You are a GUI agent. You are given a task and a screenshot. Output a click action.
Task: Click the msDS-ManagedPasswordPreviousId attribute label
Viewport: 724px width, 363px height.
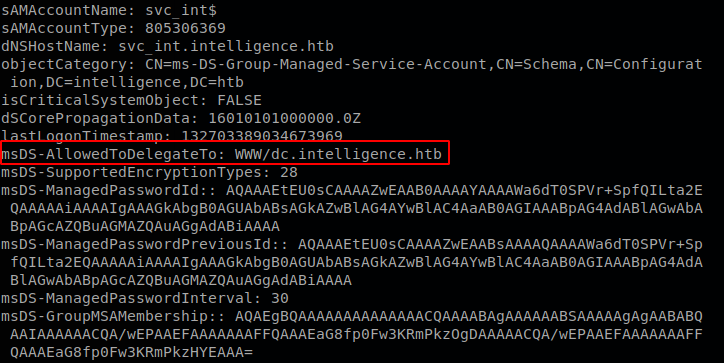click(x=145, y=244)
